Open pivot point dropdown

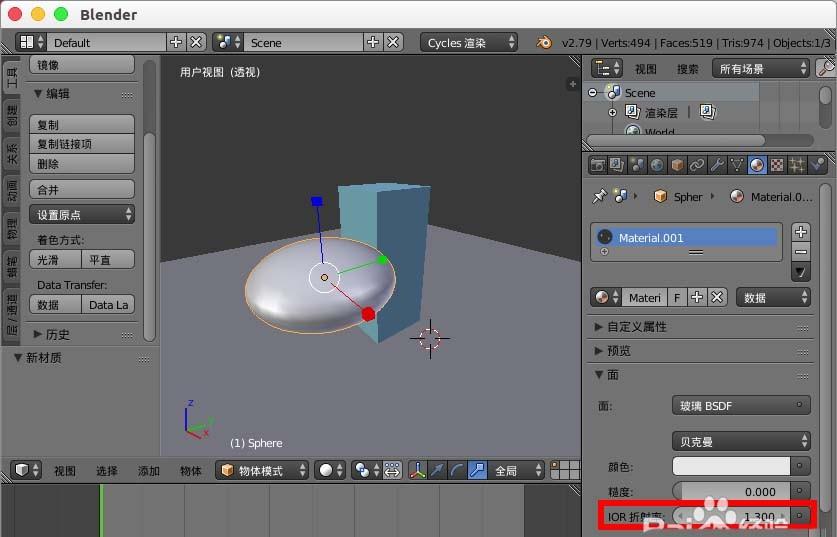pyautogui.click(x=366, y=470)
